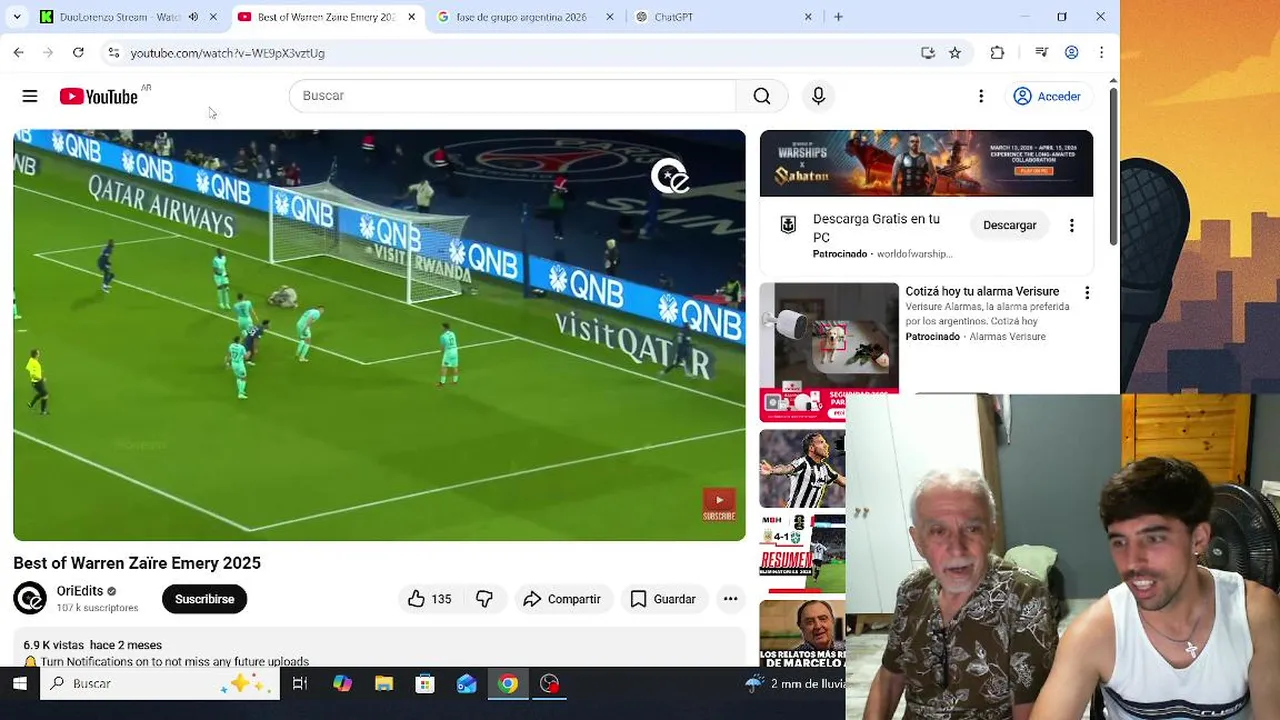Click the Compartir share button
Viewport: 1280px width, 720px height.
click(562, 599)
